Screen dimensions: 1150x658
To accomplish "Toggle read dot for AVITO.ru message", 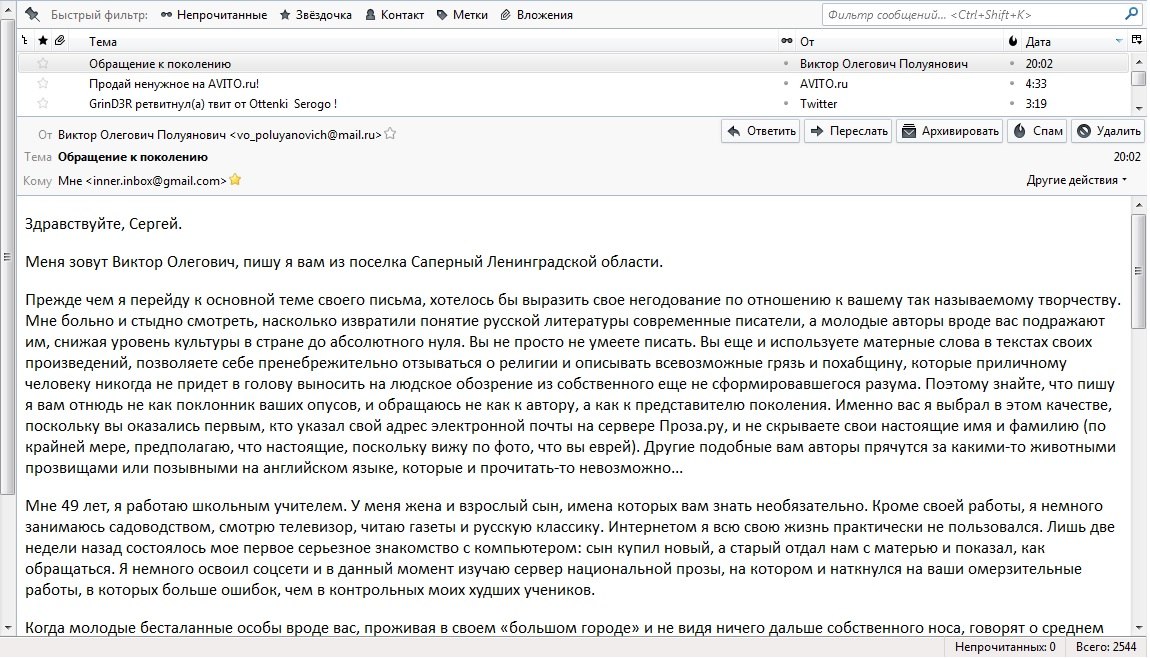I will (786, 84).
